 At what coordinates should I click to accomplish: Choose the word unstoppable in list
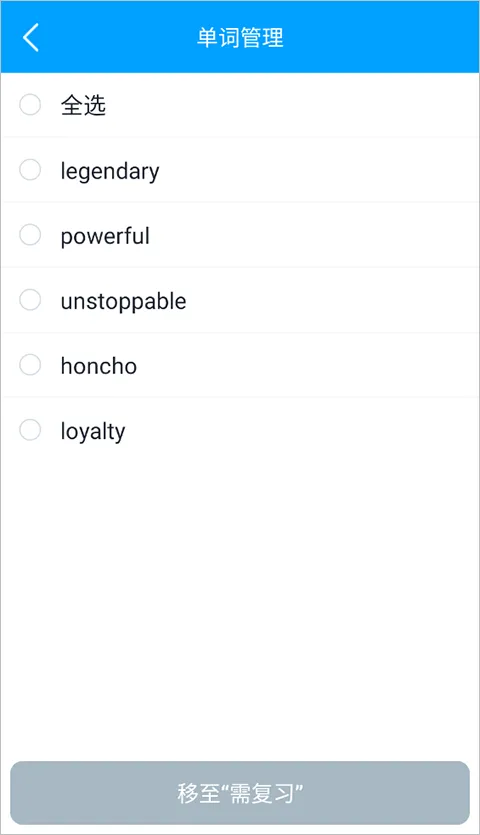coord(124,301)
